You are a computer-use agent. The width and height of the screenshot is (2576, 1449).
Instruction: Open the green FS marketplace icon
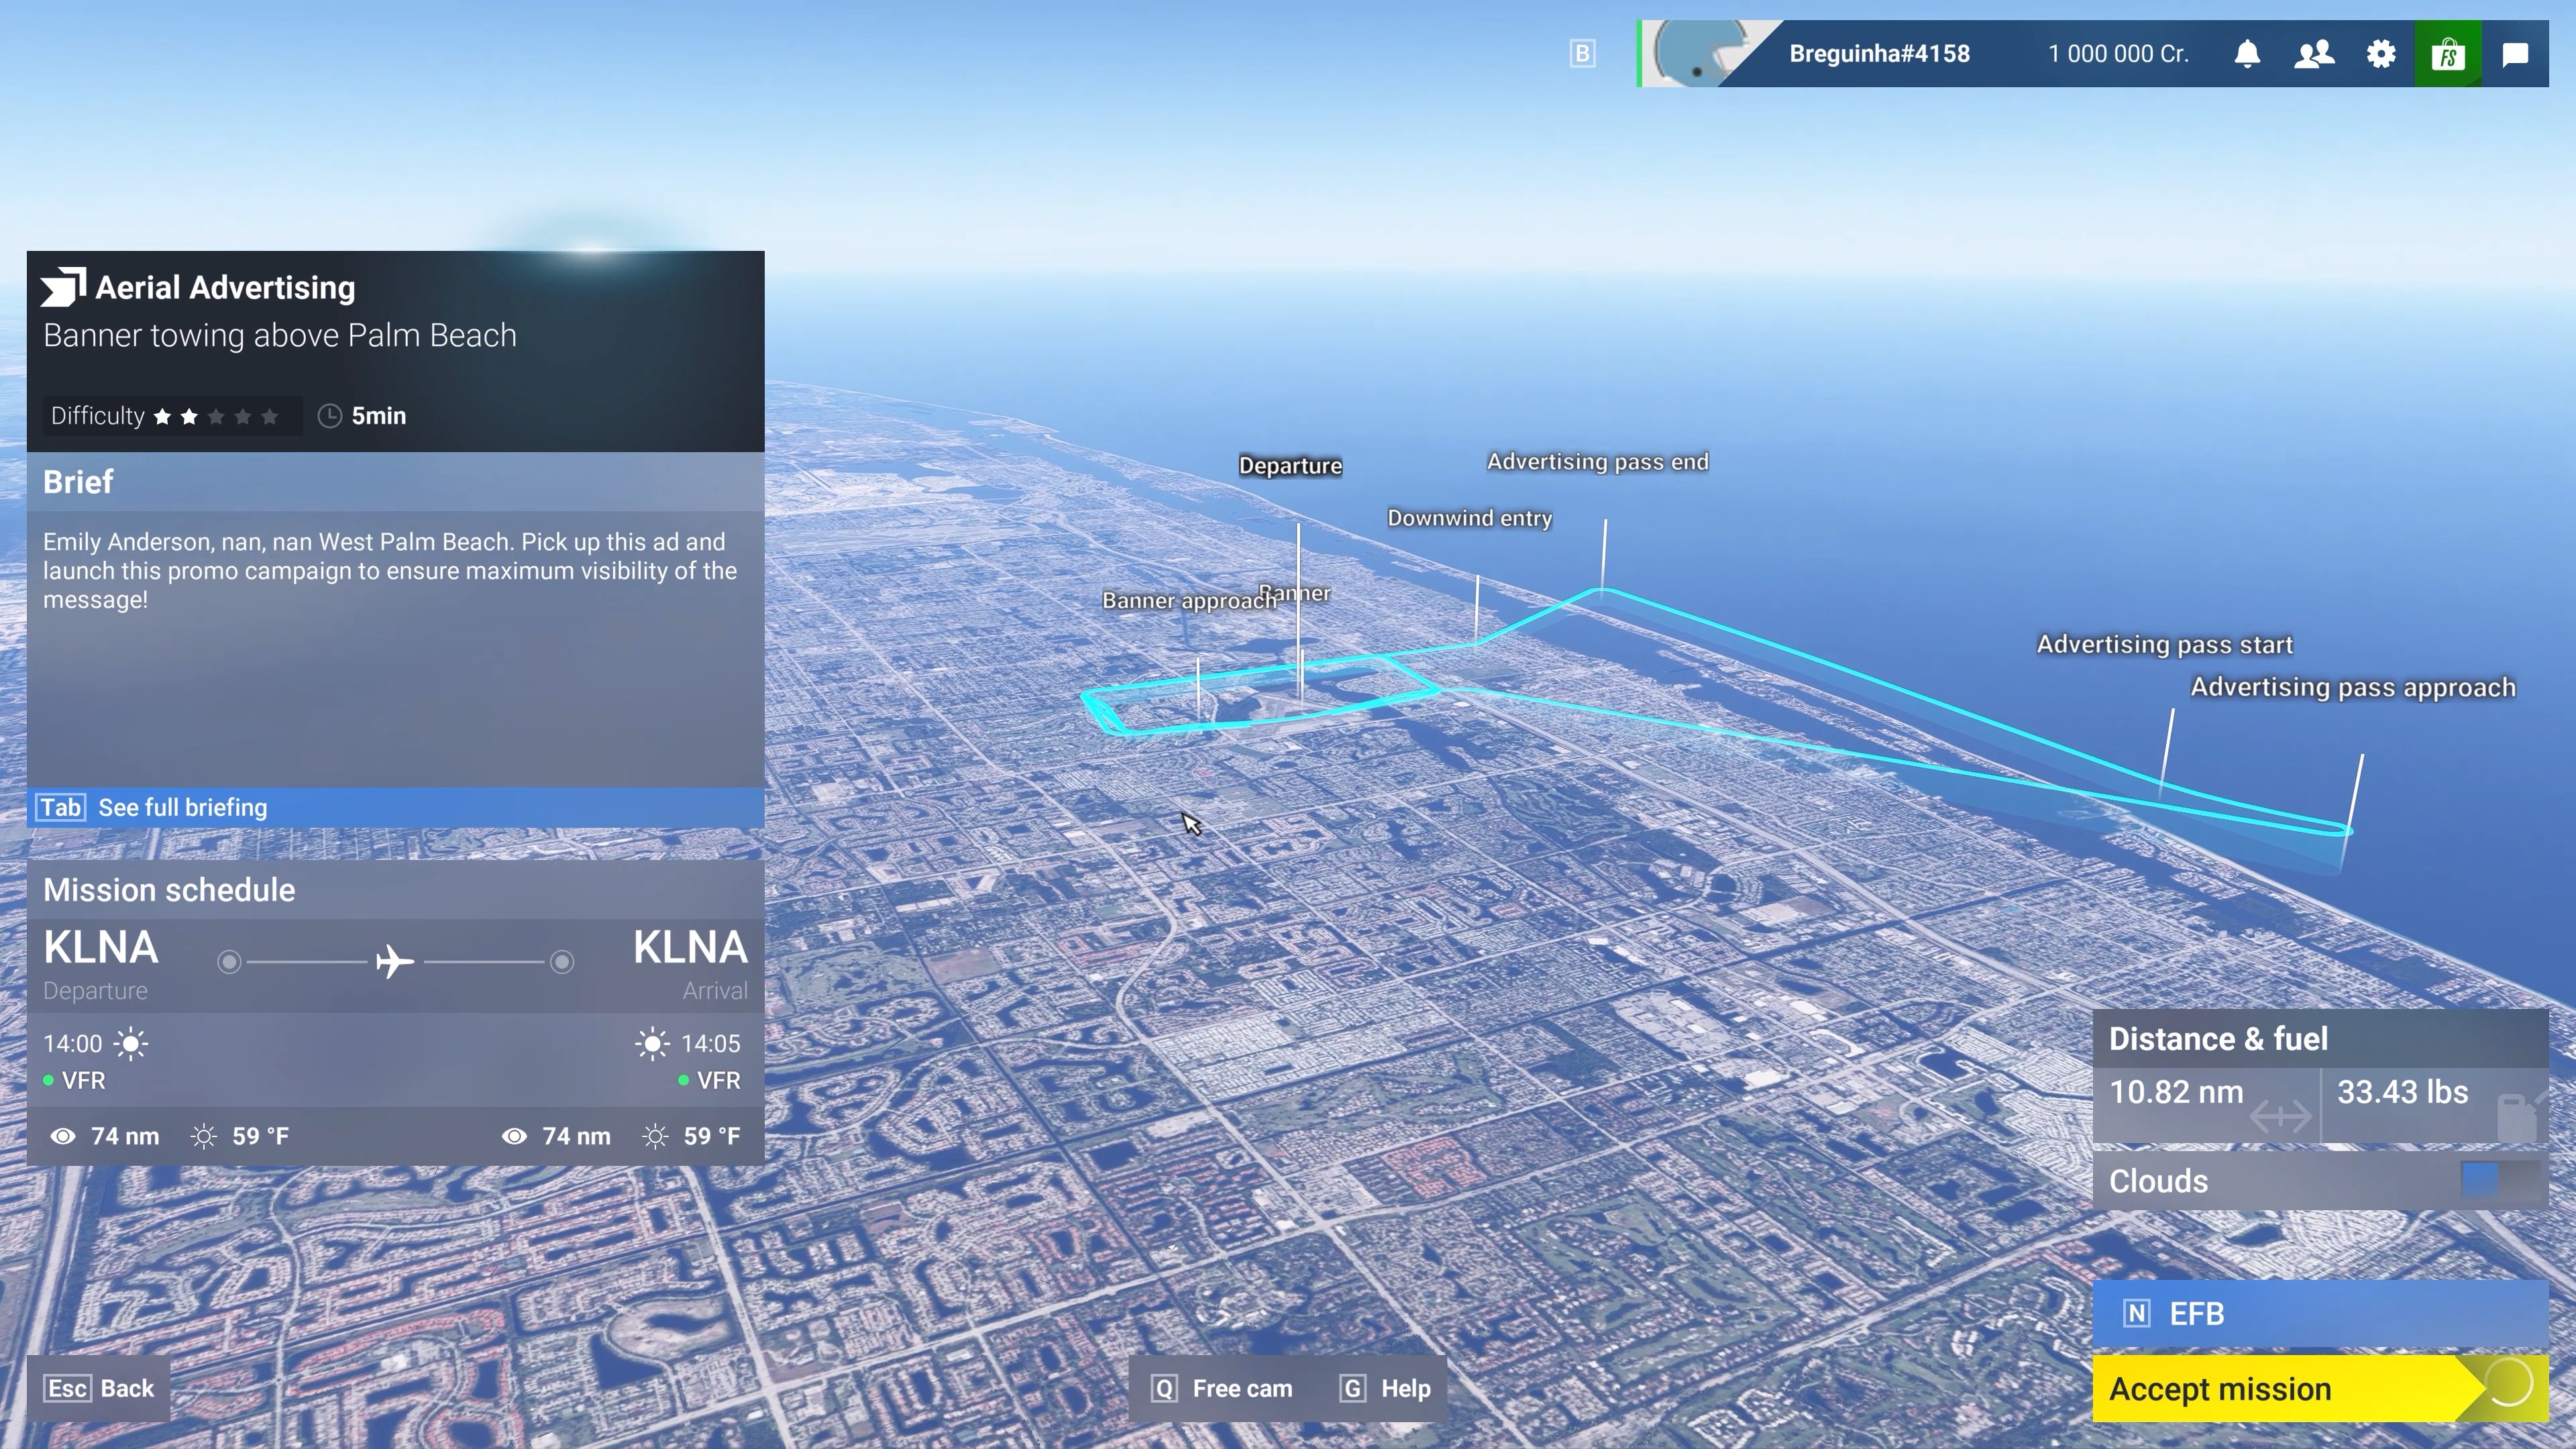(2448, 53)
